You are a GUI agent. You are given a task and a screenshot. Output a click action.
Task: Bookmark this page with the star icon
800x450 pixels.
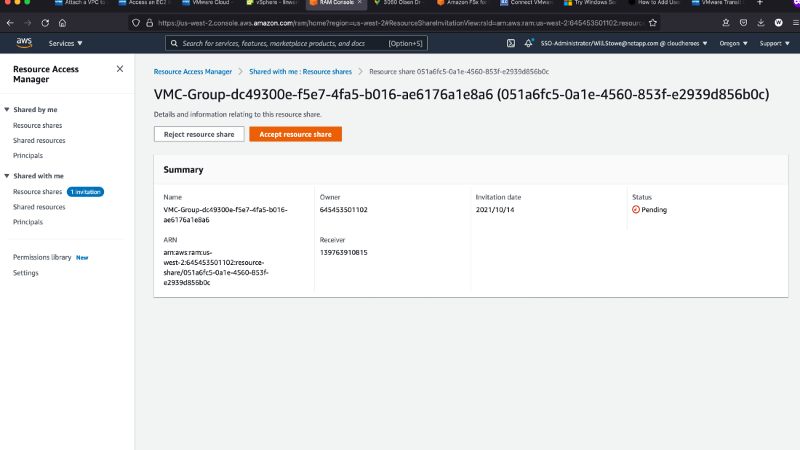pos(653,23)
